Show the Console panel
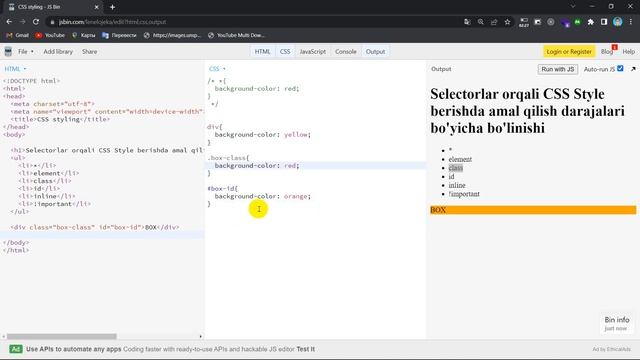This screenshot has height=360, width=640. pyautogui.click(x=346, y=51)
